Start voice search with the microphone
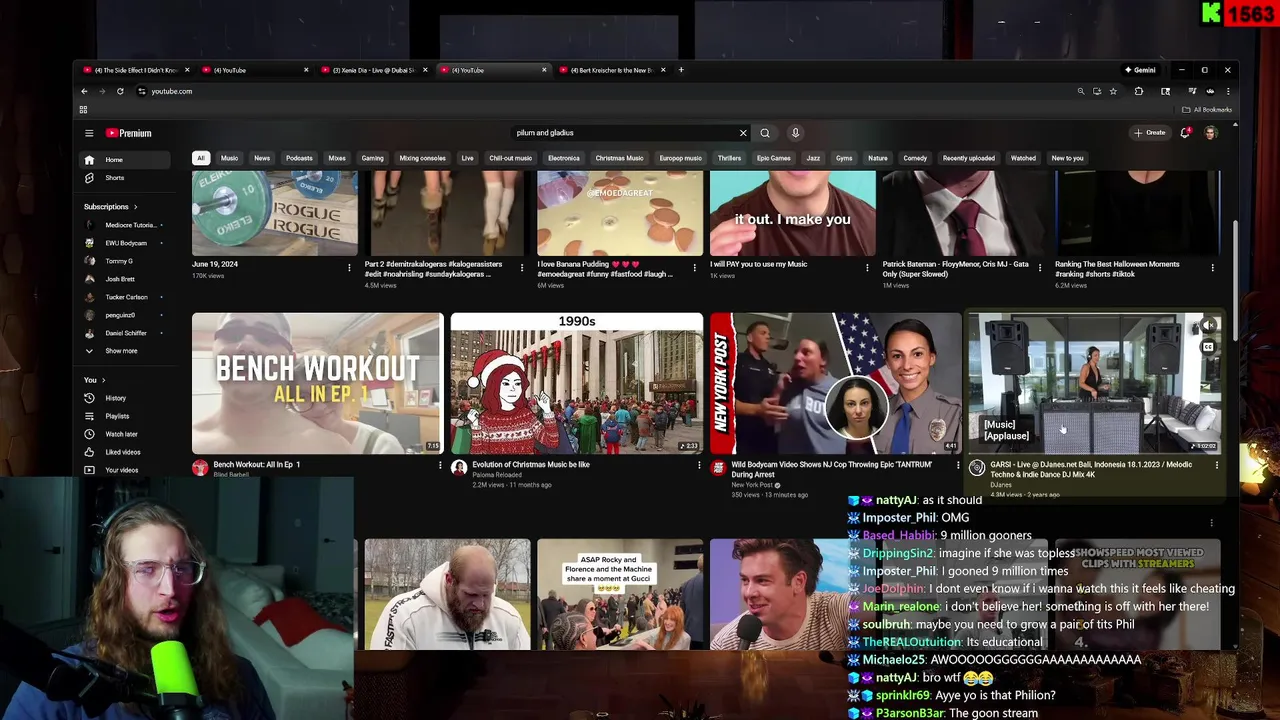Image resolution: width=1280 pixels, height=720 pixels. [795, 133]
